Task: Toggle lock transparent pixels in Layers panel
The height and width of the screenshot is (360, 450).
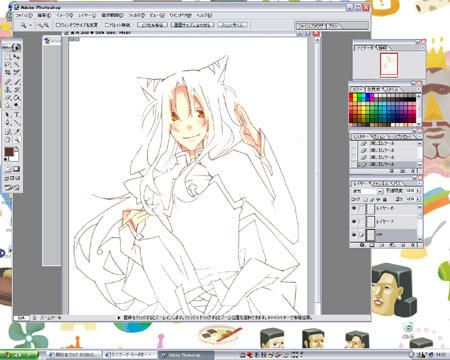Action: [365, 199]
